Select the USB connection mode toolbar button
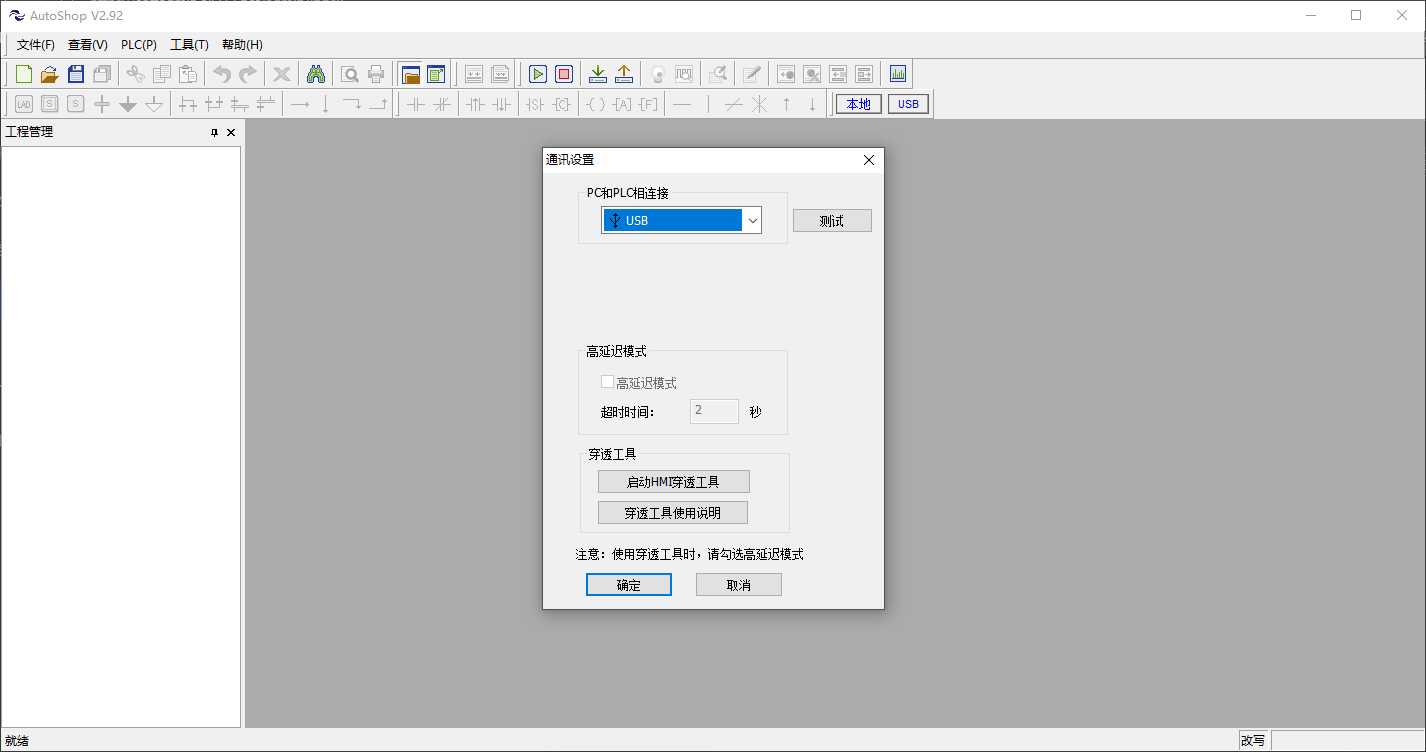The height and width of the screenshot is (752, 1426). [908, 104]
